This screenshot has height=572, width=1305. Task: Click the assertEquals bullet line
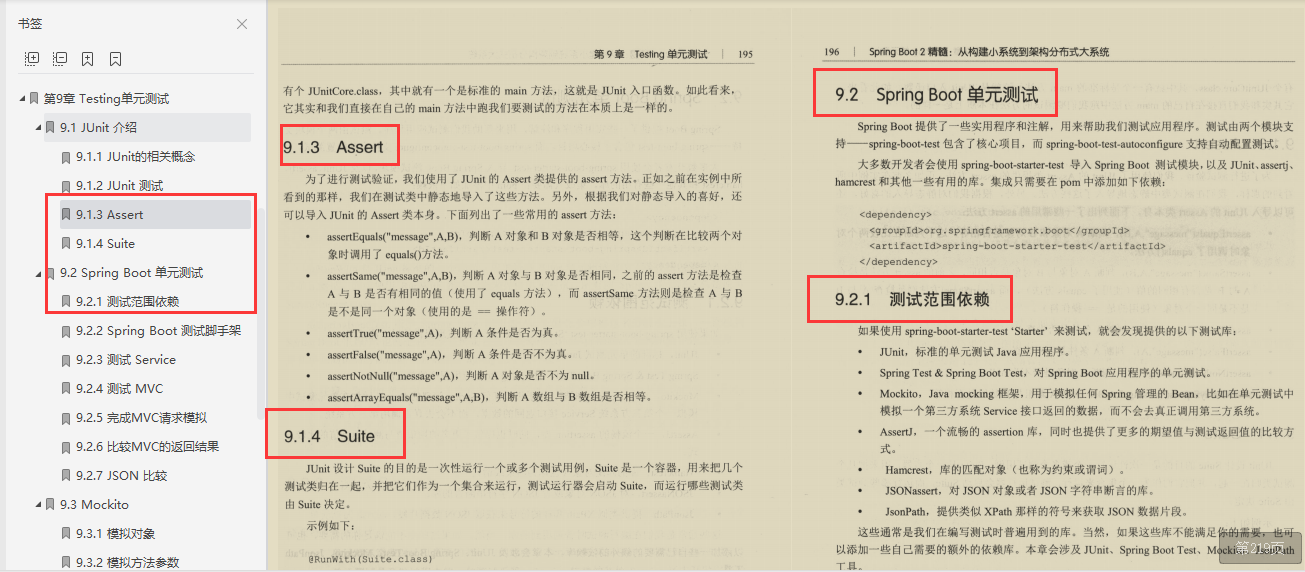coord(534,245)
